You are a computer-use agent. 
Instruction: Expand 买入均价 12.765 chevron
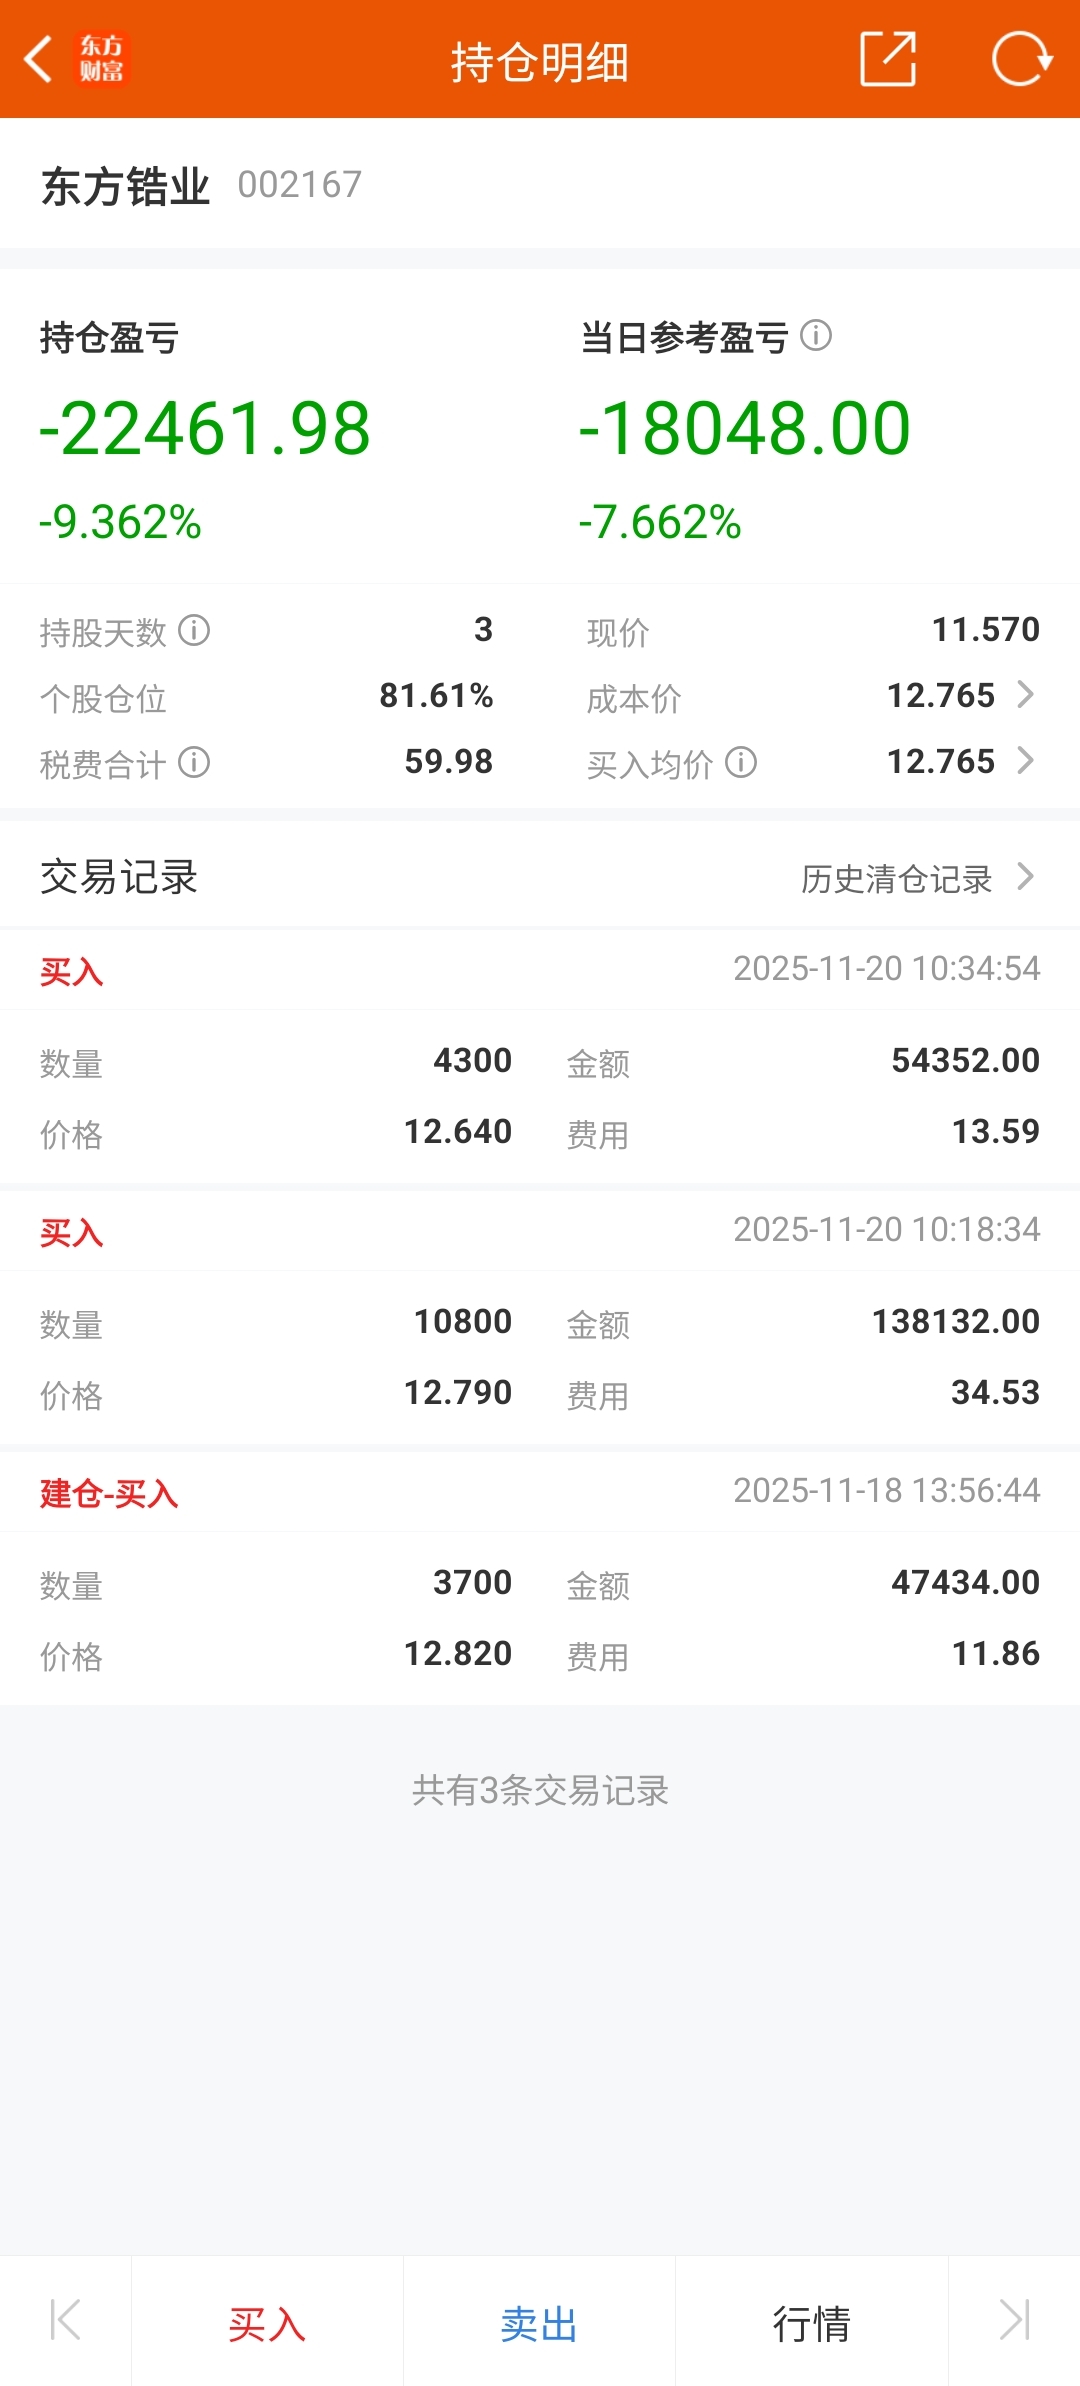coord(1025,760)
